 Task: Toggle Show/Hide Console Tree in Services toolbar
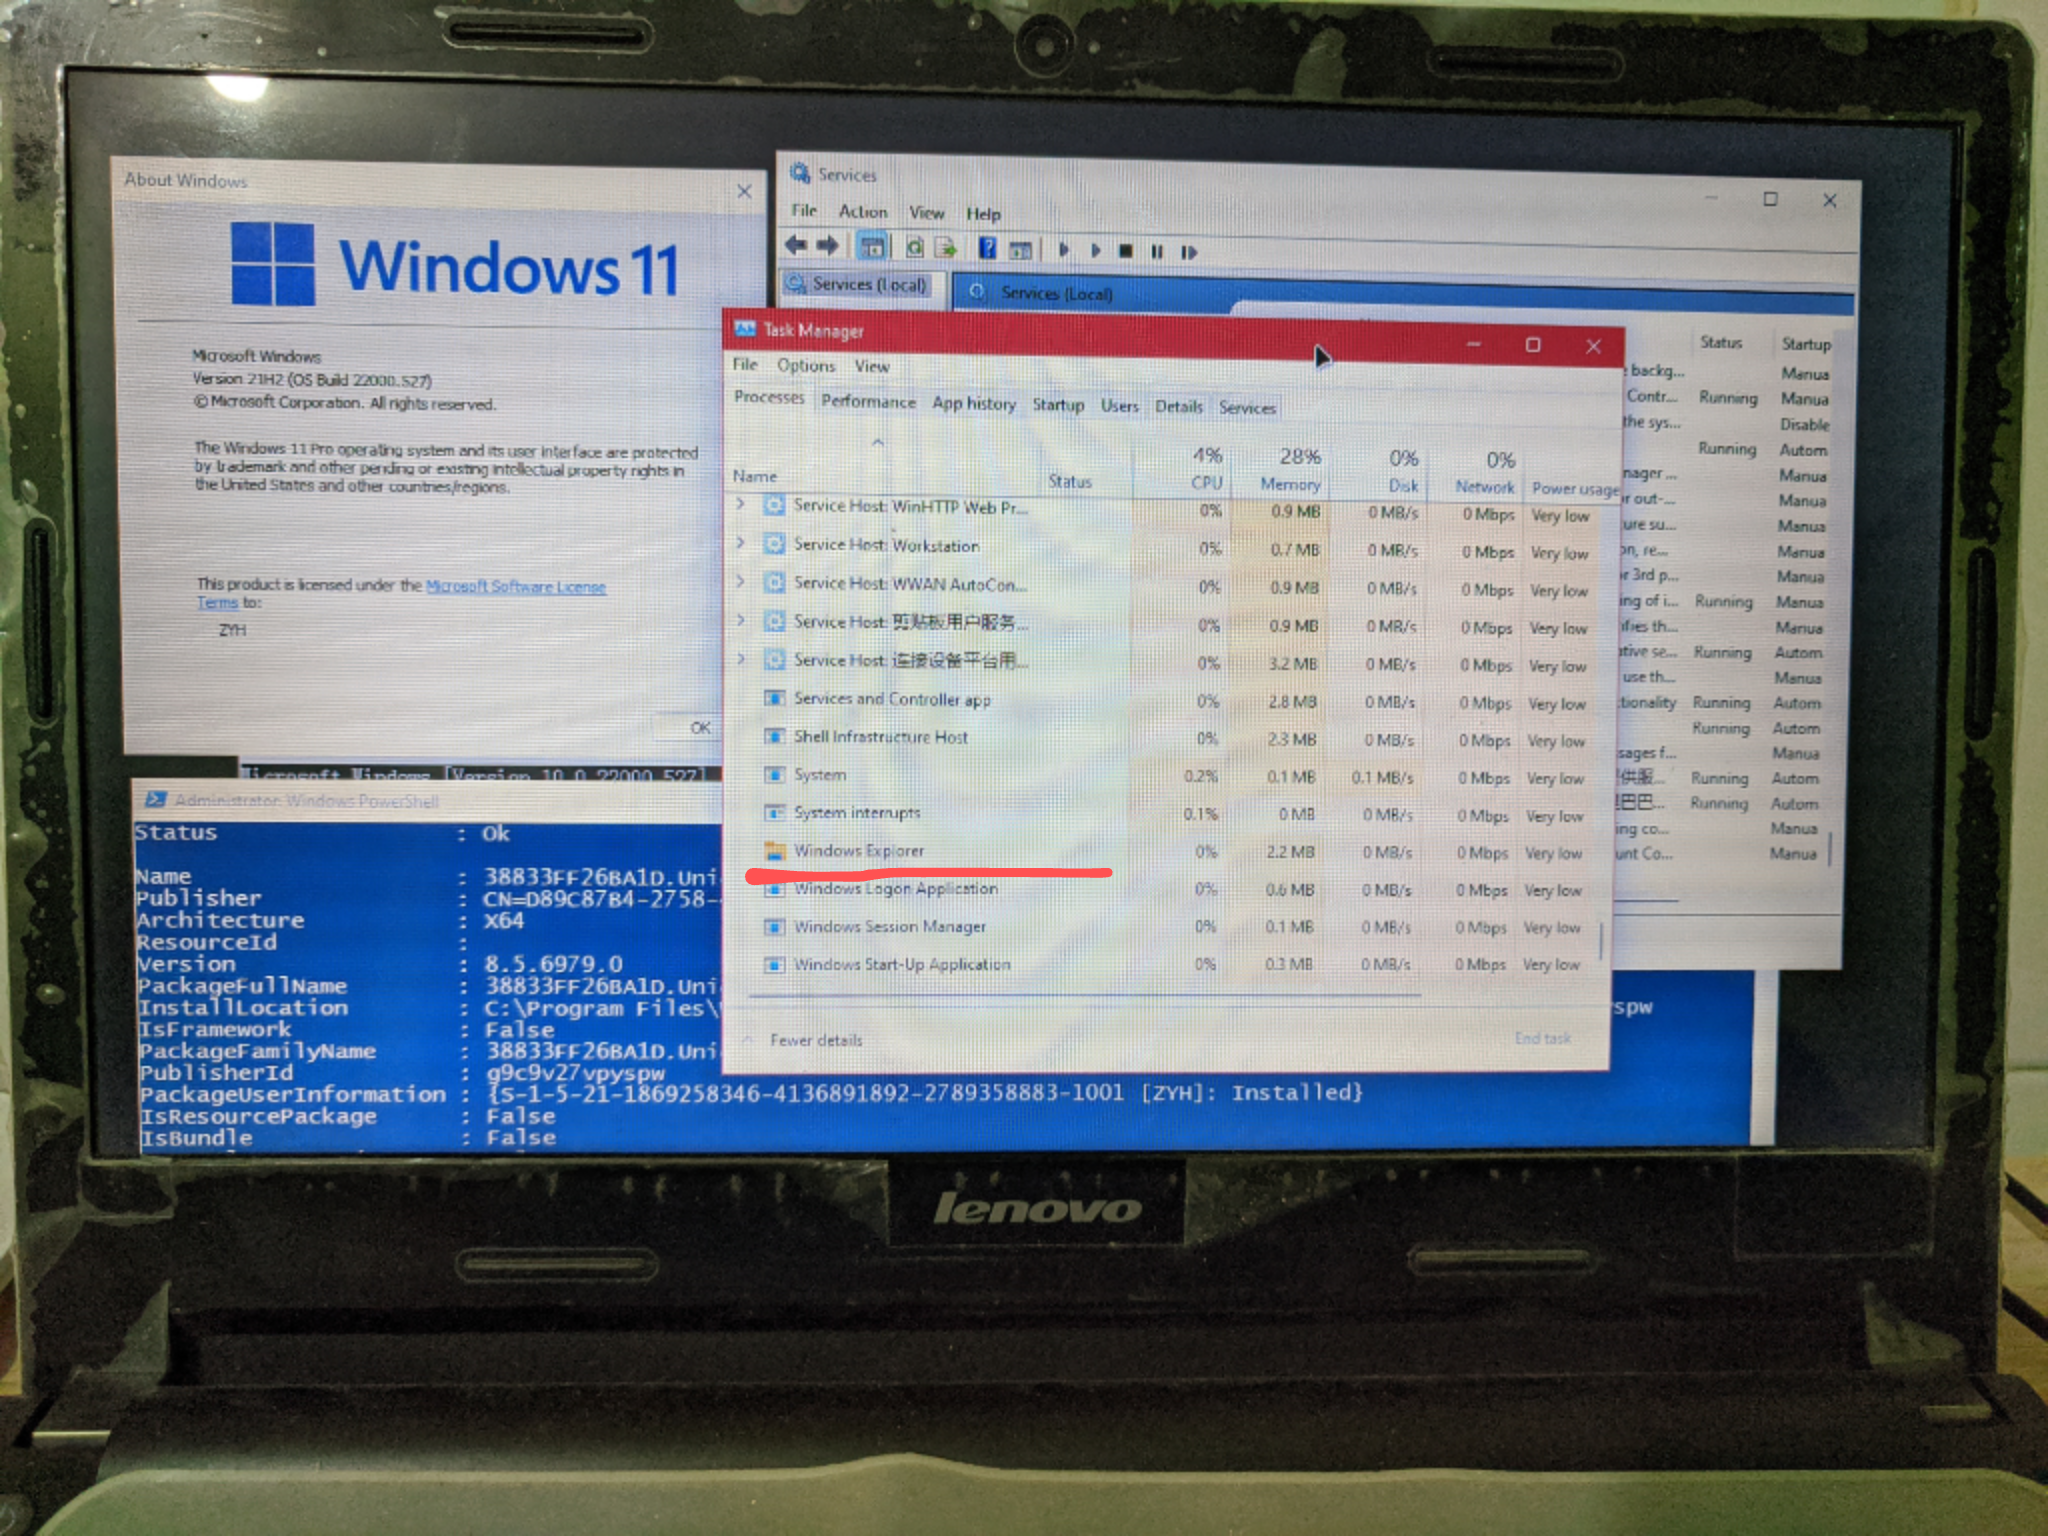(x=872, y=246)
